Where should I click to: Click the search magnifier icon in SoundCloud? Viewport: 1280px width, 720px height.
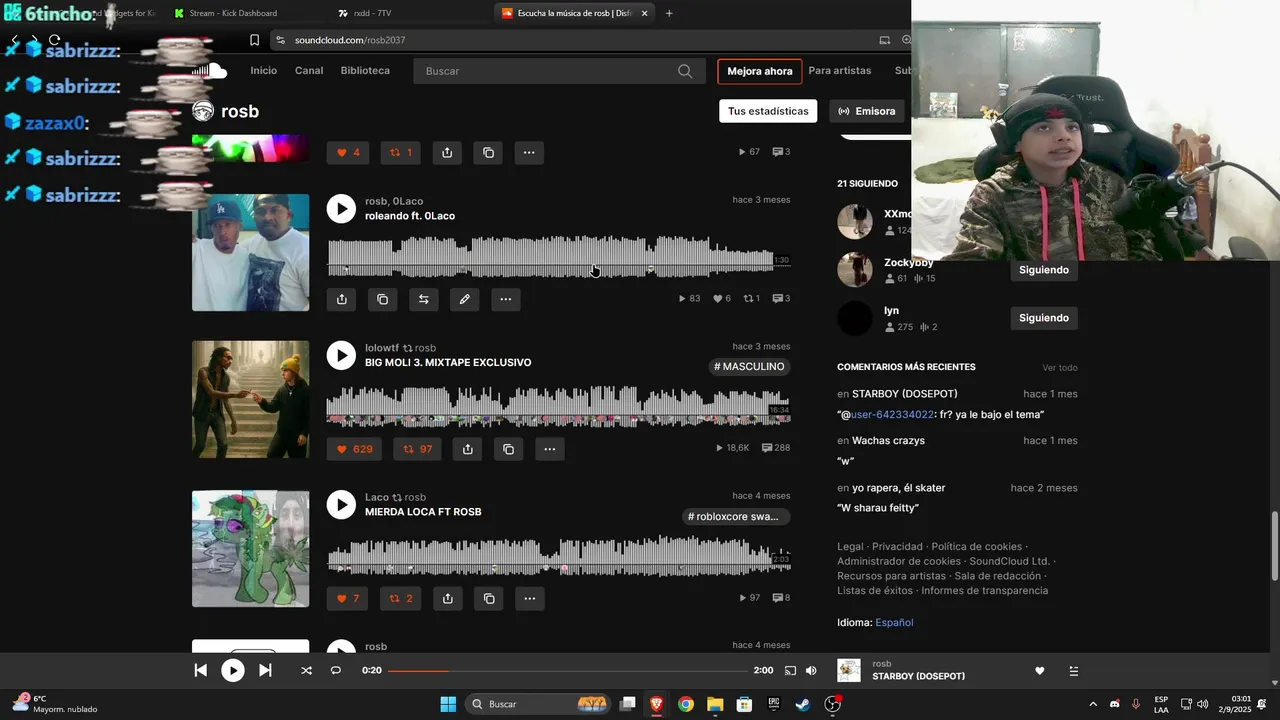click(685, 71)
